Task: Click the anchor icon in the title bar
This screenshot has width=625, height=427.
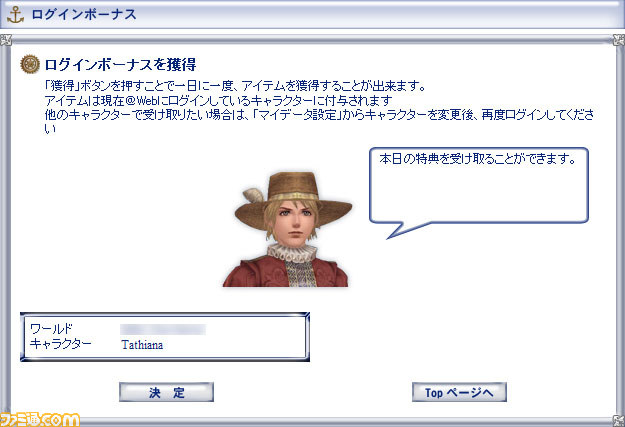Action: click(16, 15)
